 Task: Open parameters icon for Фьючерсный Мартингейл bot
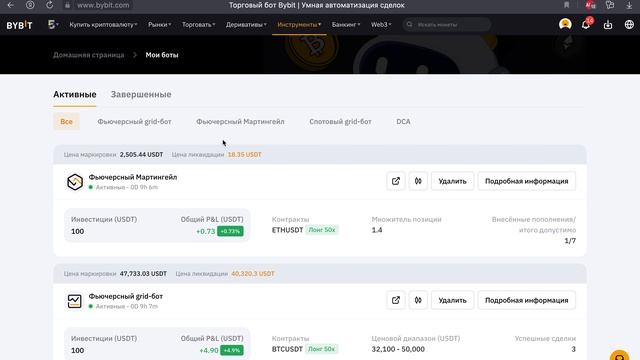[418, 181]
